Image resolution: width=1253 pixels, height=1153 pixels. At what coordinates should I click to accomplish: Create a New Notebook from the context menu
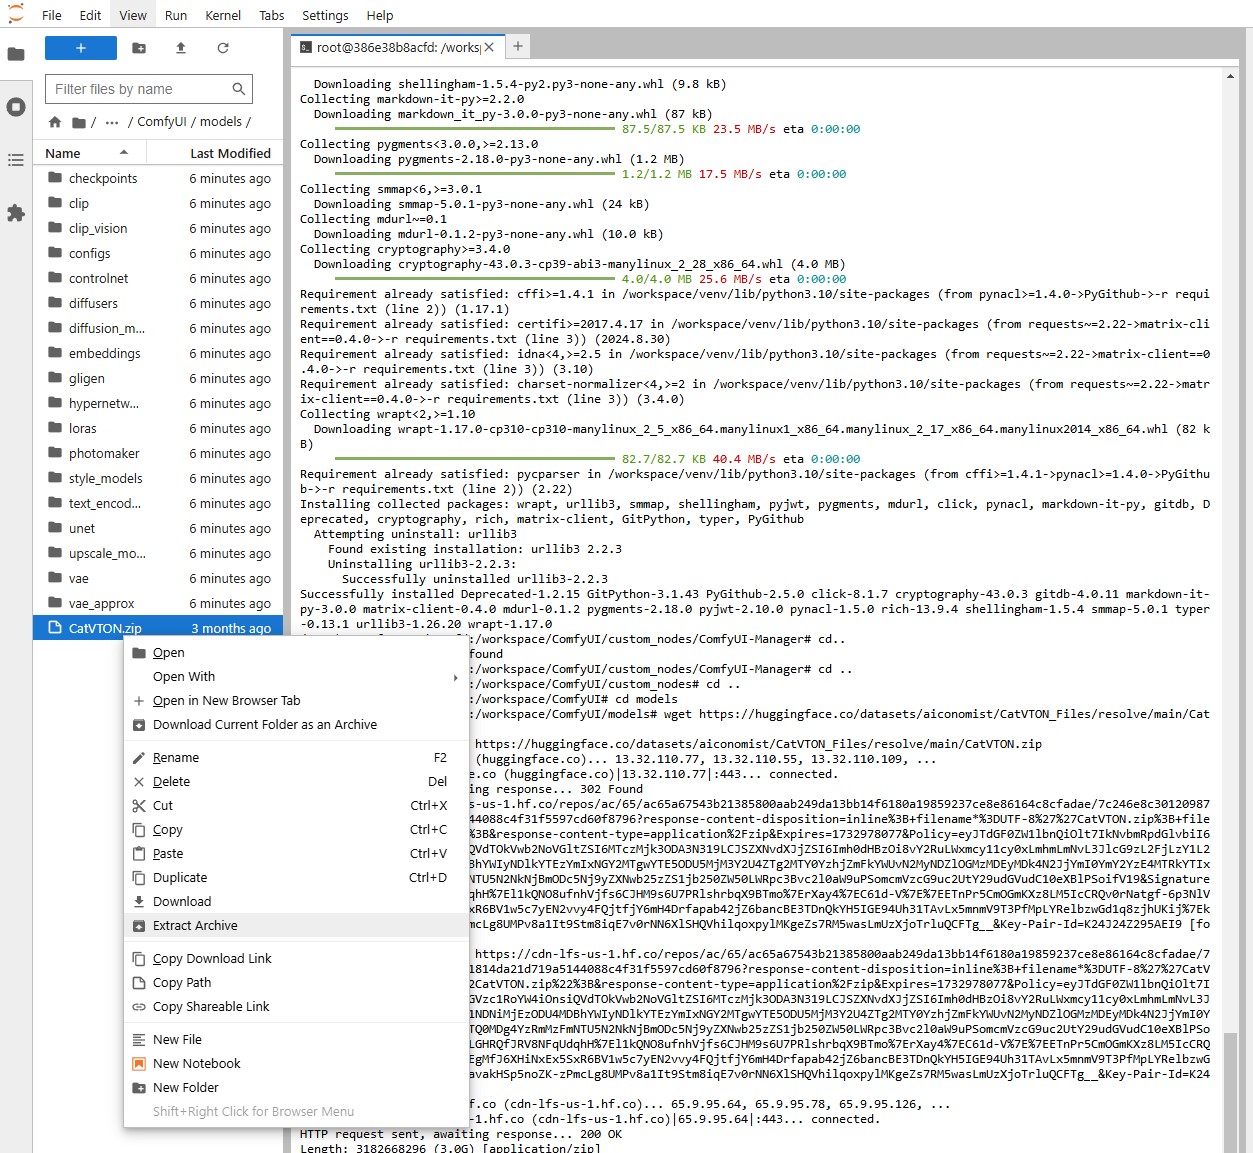[x=197, y=1063]
